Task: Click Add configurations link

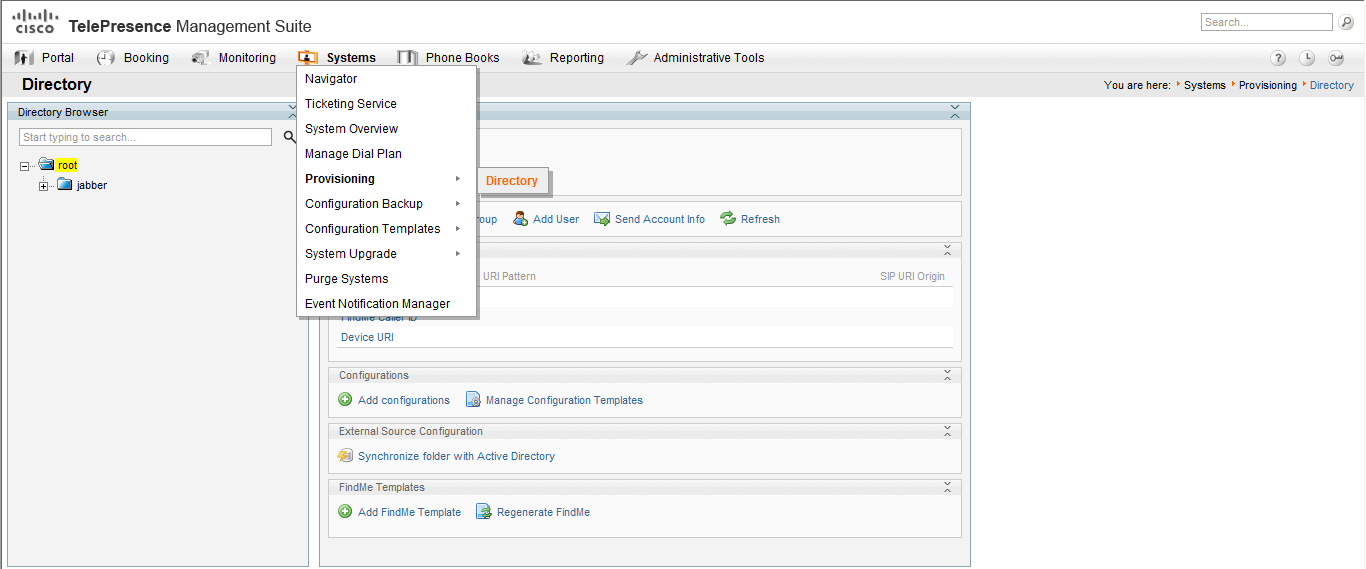Action: (x=404, y=400)
